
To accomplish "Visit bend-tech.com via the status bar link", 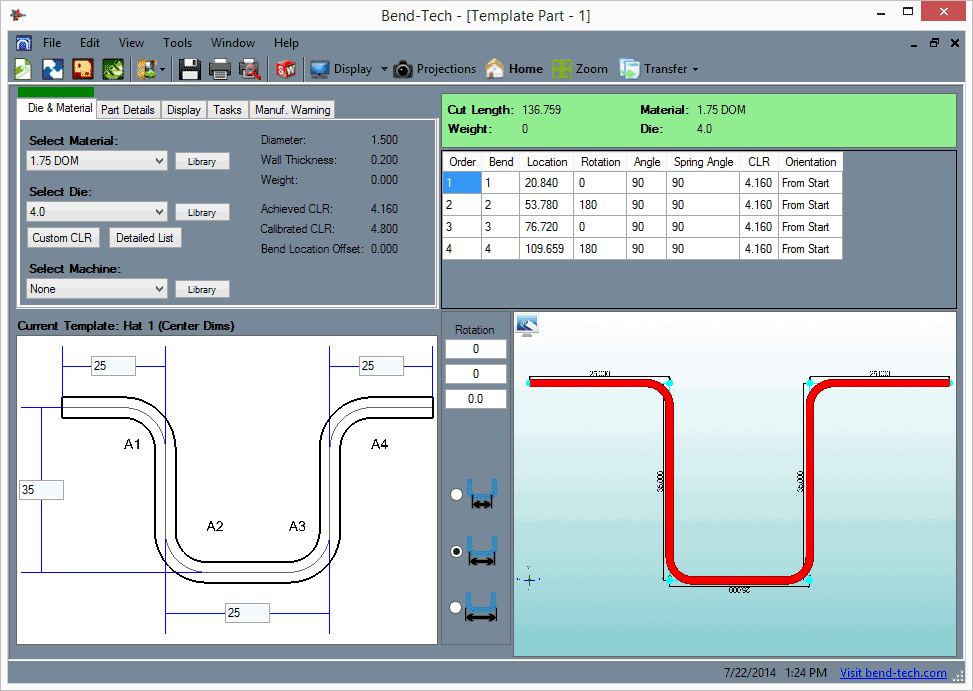I will click(893, 673).
